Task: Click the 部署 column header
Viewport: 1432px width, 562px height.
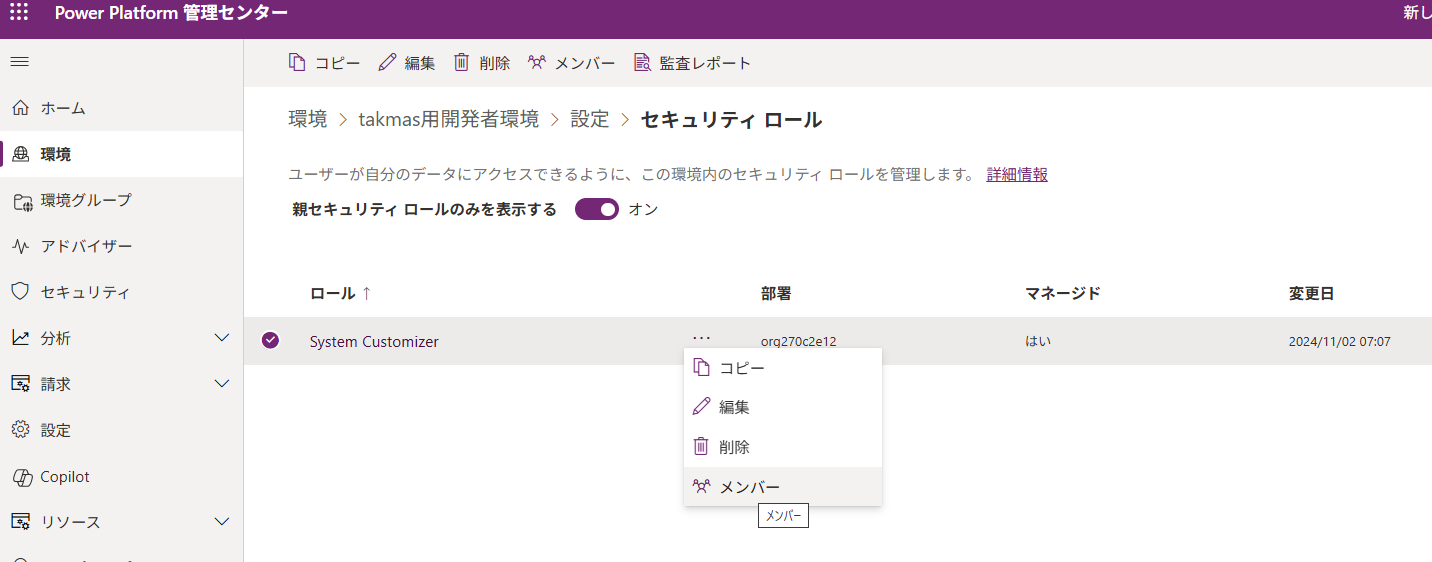Action: 776,293
